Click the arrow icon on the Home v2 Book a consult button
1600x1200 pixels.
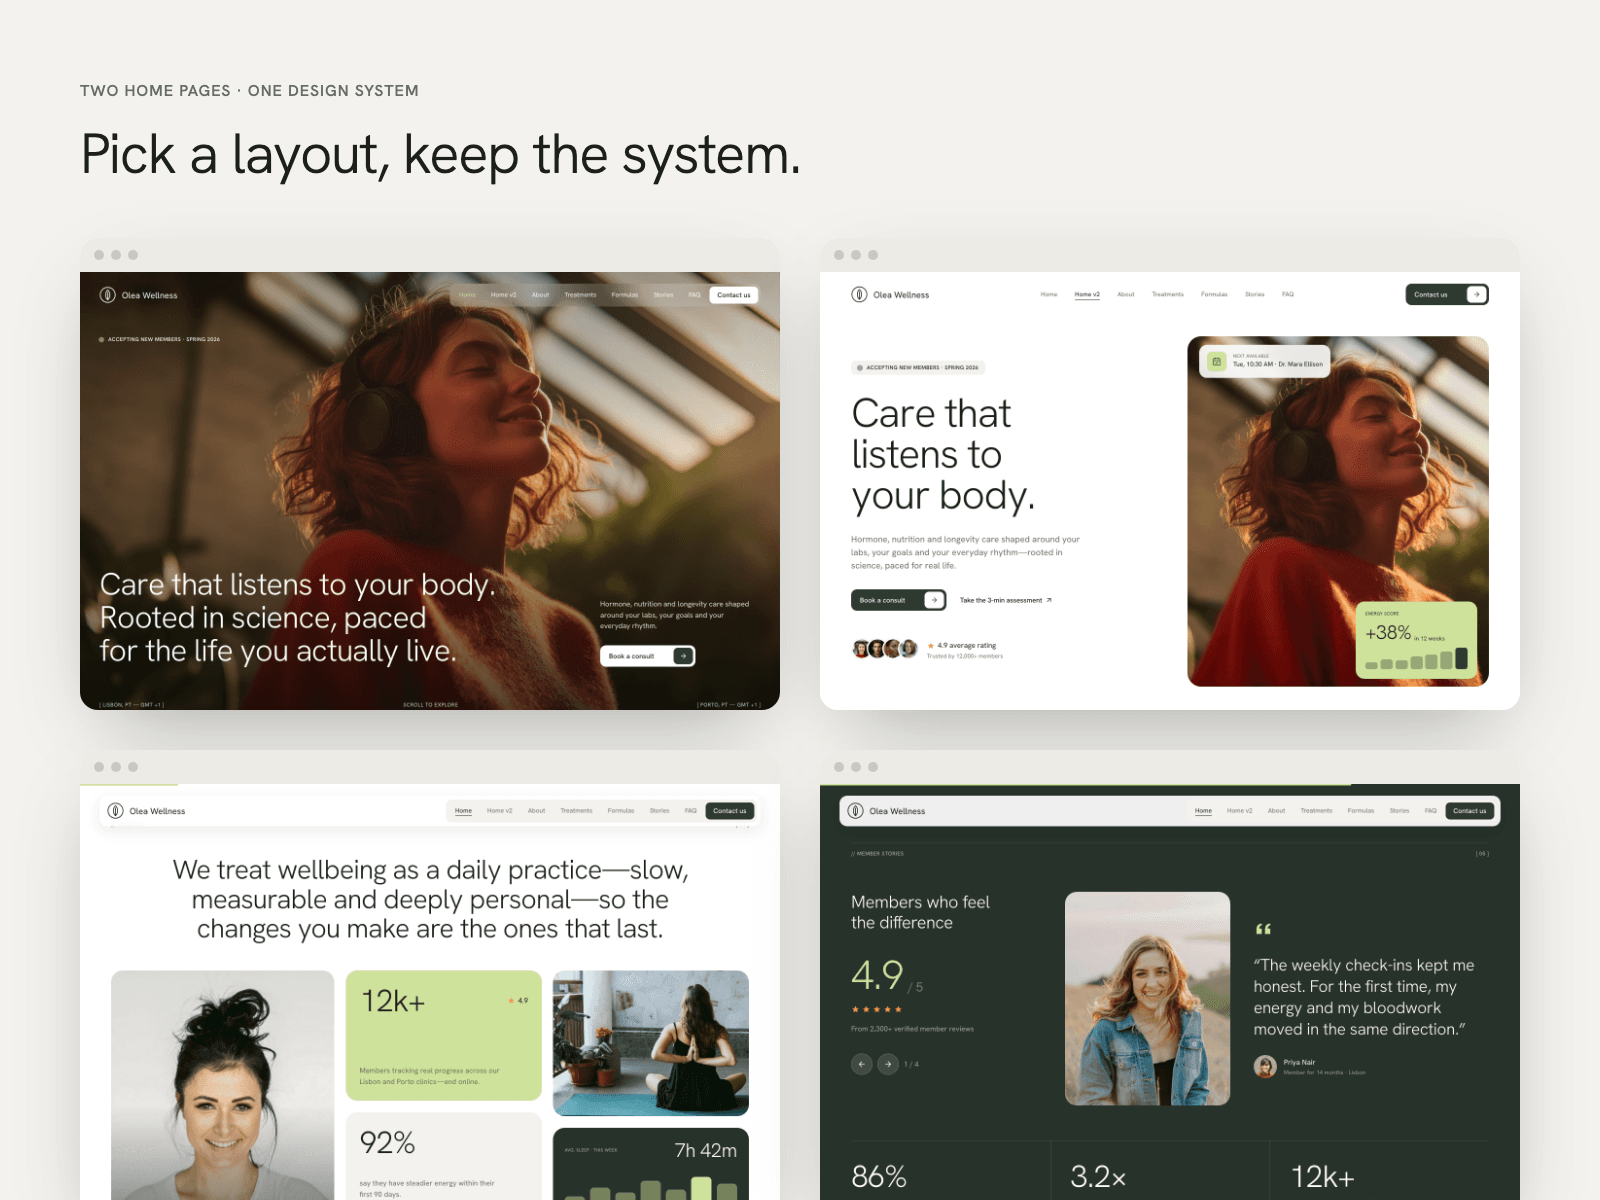934,600
